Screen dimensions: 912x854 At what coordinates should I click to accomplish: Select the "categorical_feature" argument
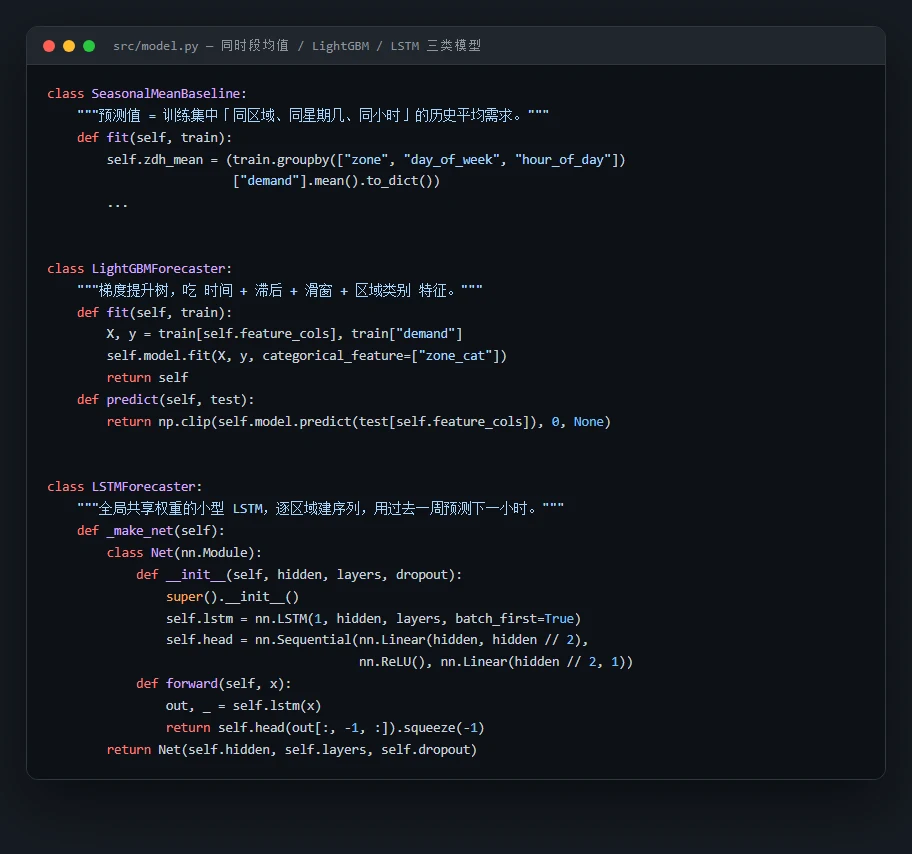point(333,355)
